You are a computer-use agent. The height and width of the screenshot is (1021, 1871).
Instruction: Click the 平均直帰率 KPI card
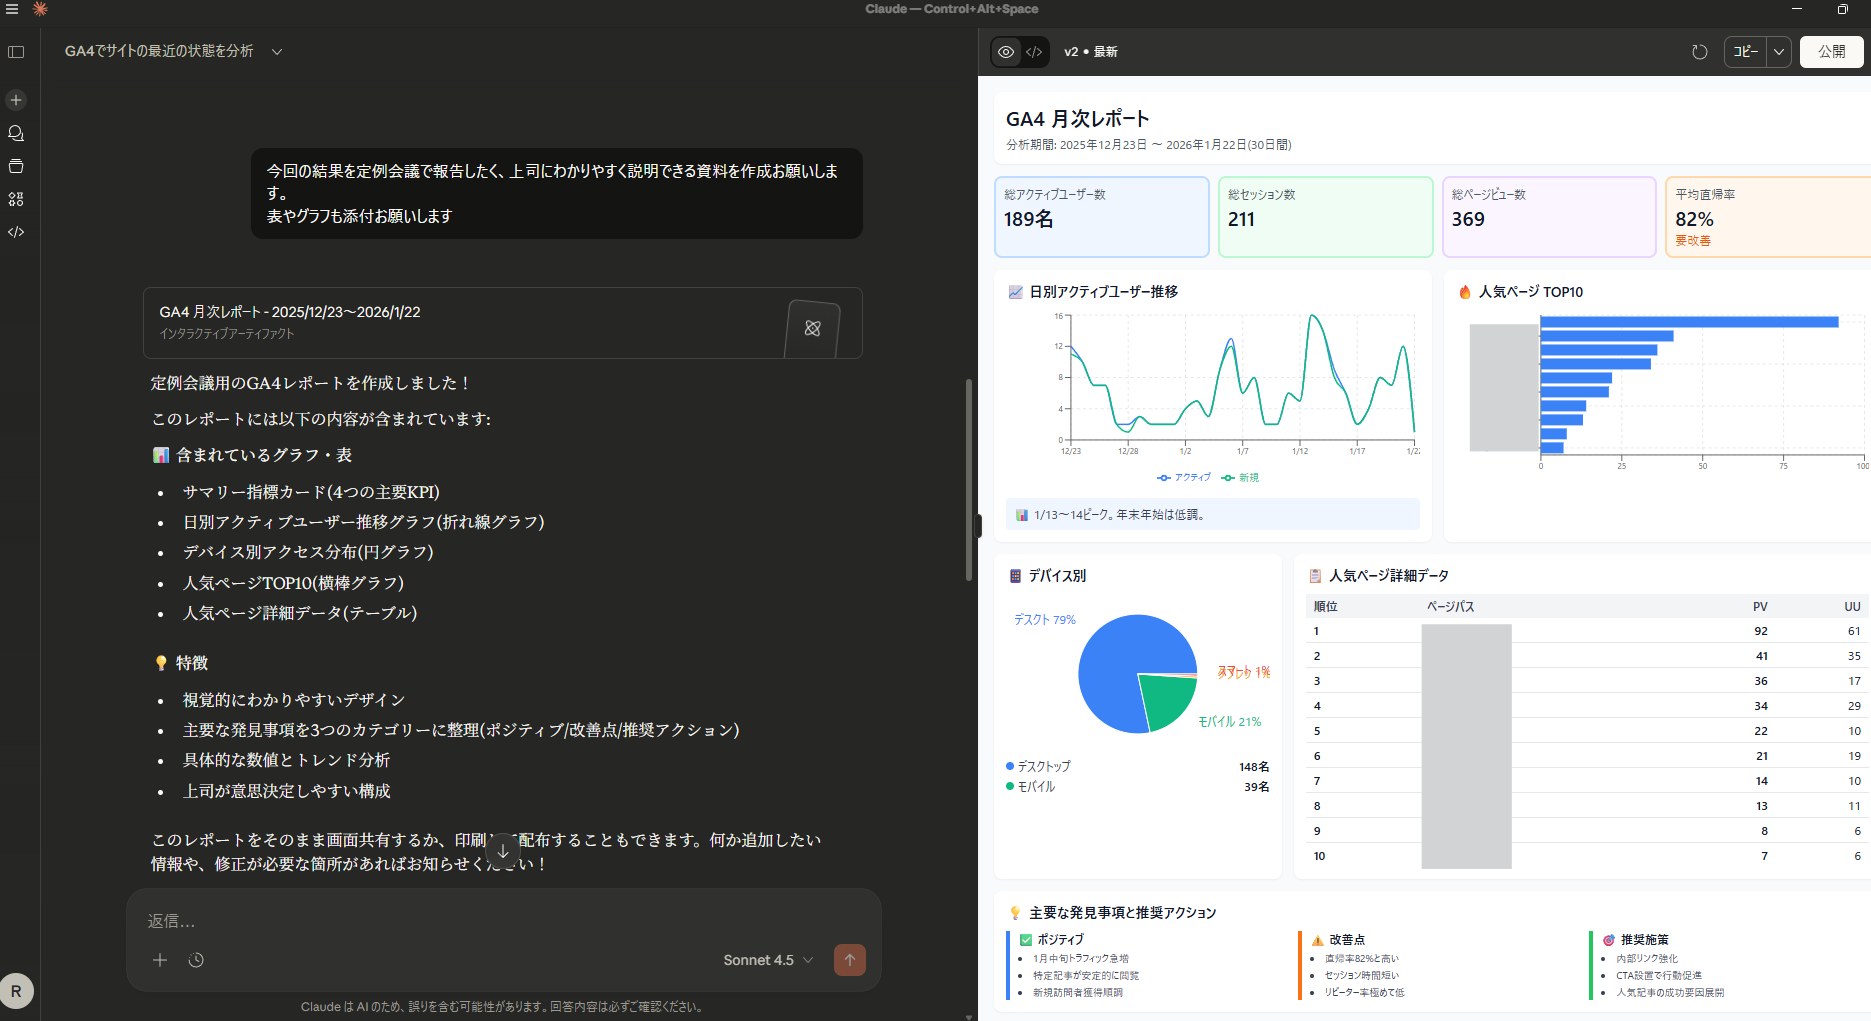(1768, 217)
